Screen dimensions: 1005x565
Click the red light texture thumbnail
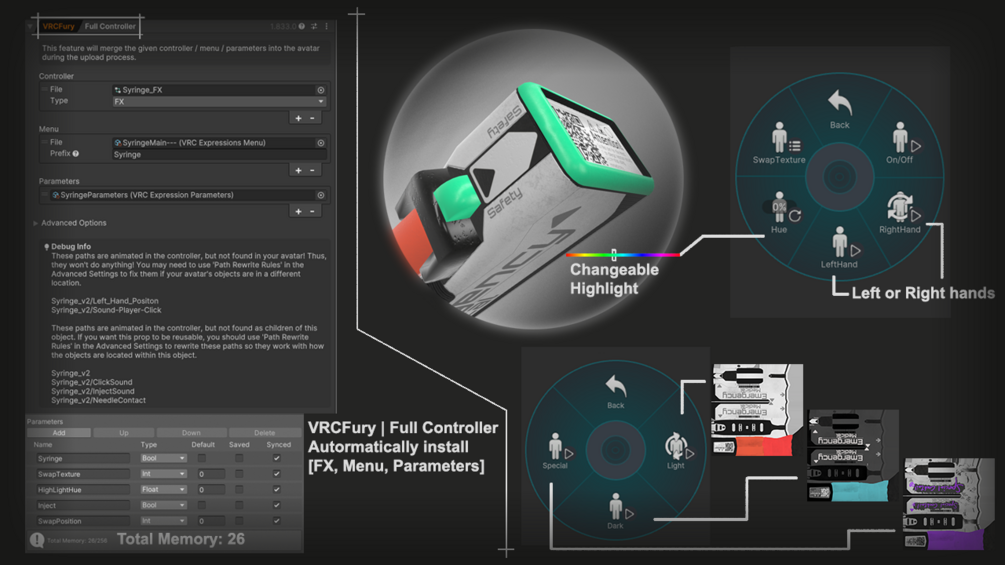pos(758,410)
